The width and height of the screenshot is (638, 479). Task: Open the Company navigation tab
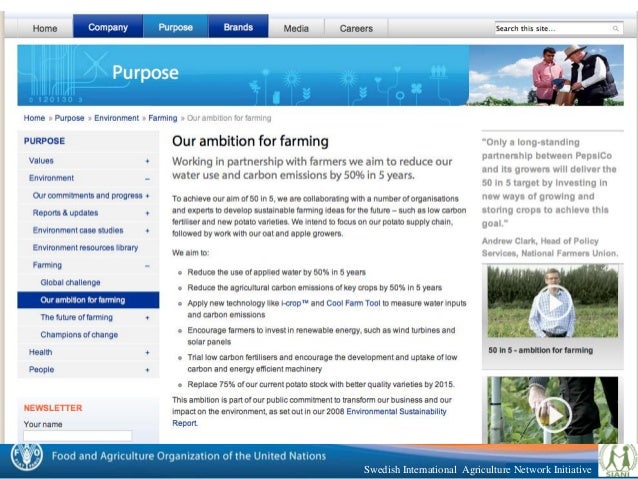pyautogui.click(x=108, y=27)
